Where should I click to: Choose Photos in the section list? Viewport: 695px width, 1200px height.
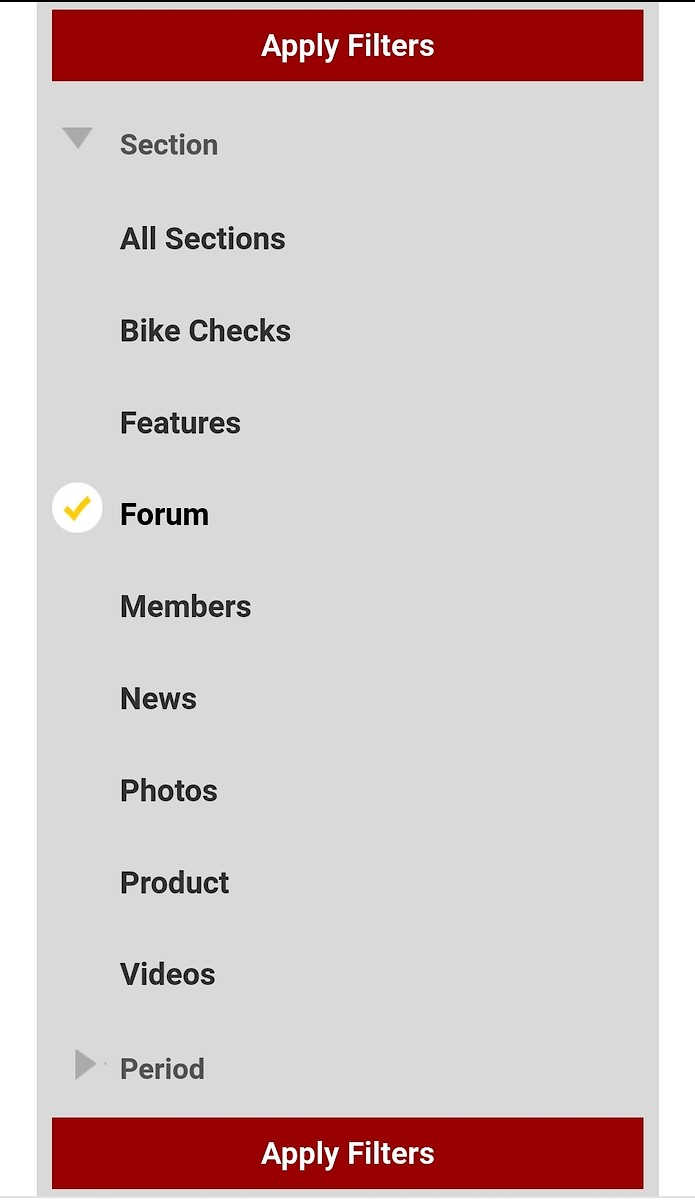pos(168,791)
